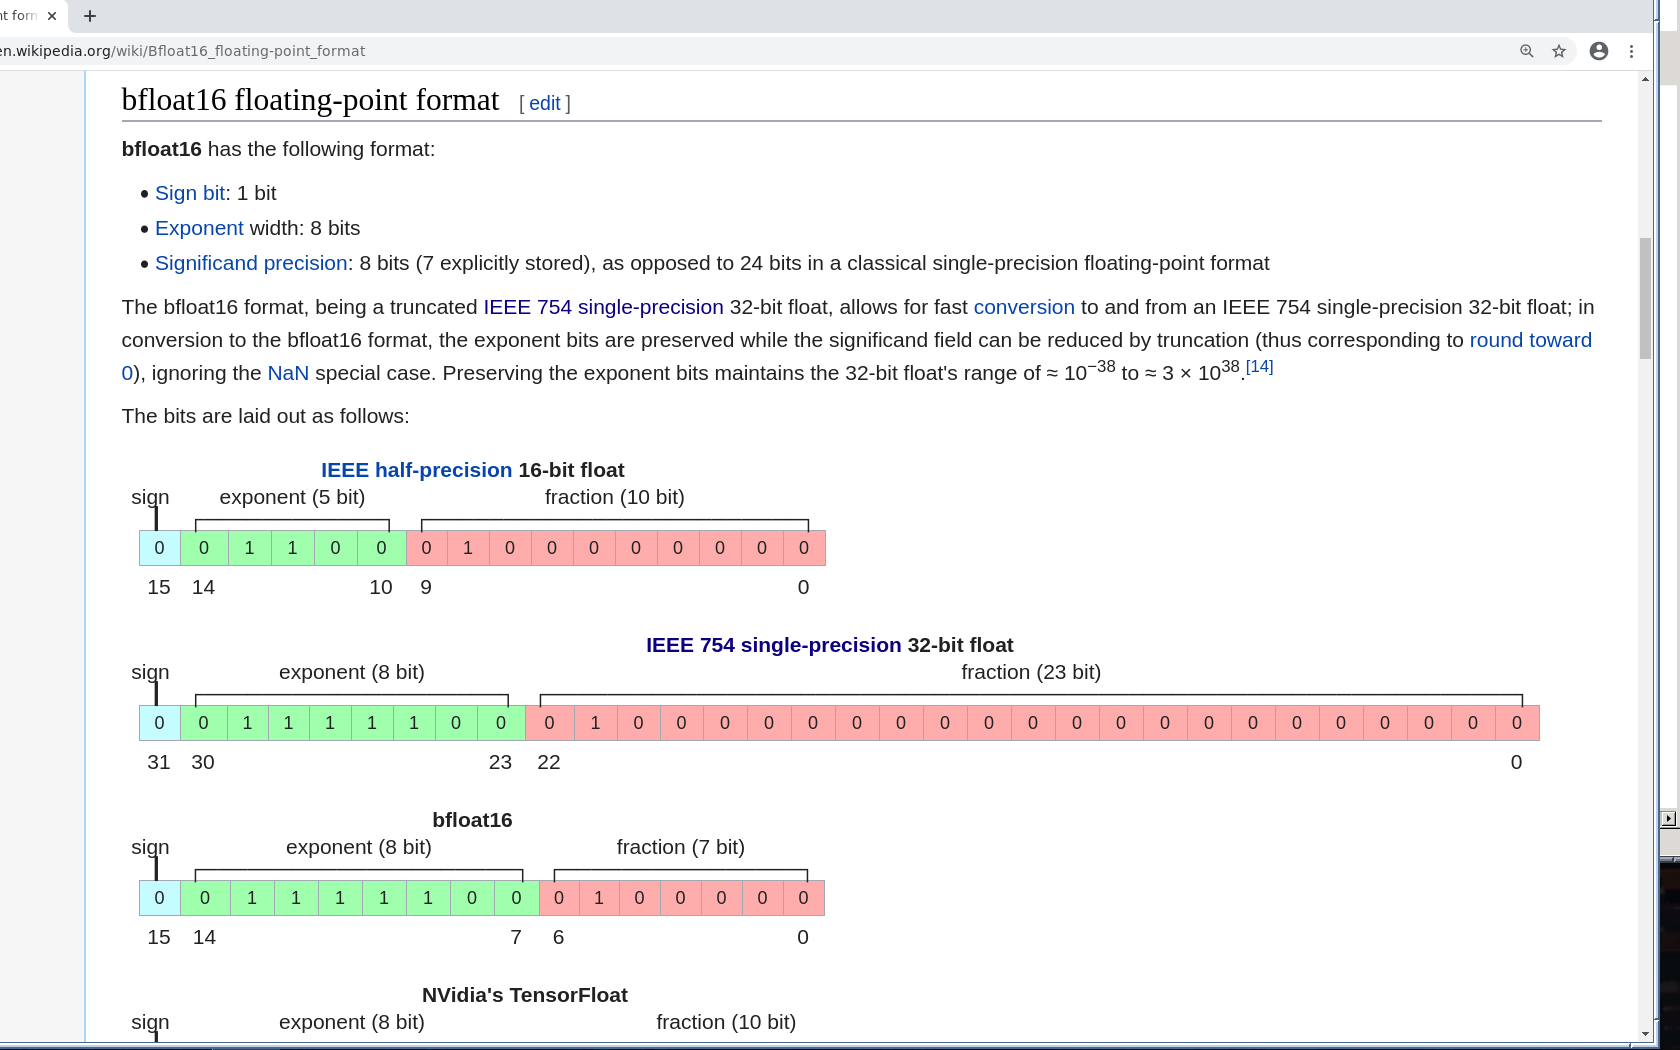Click the address bar URL field
Viewport: 1680px width, 1050px height.
[x=700, y=51]
